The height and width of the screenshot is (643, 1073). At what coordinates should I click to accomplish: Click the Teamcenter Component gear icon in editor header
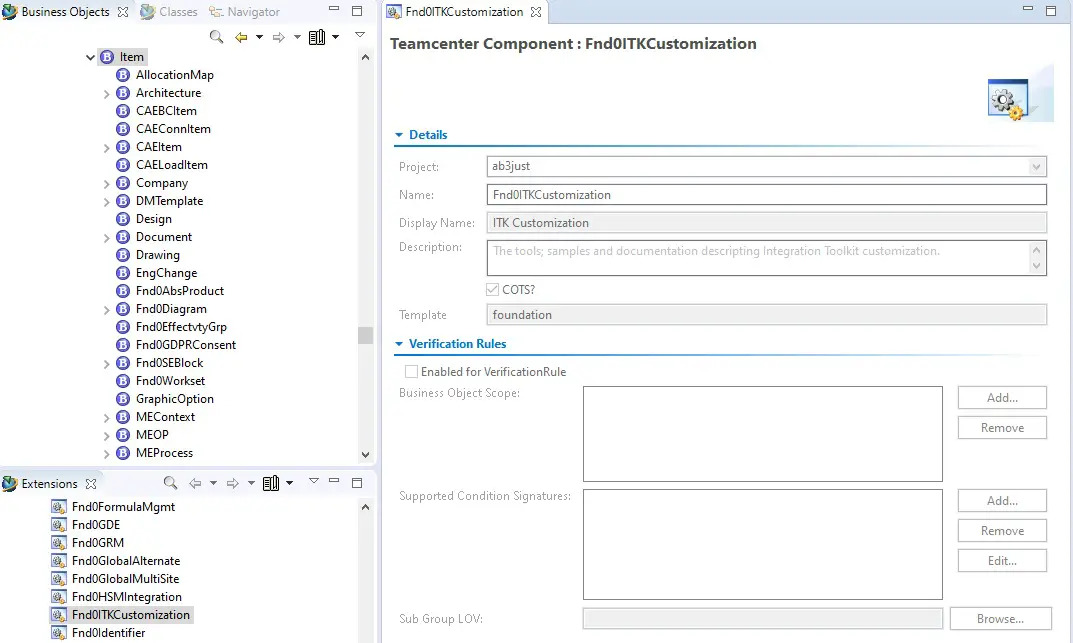point(1008,101)
